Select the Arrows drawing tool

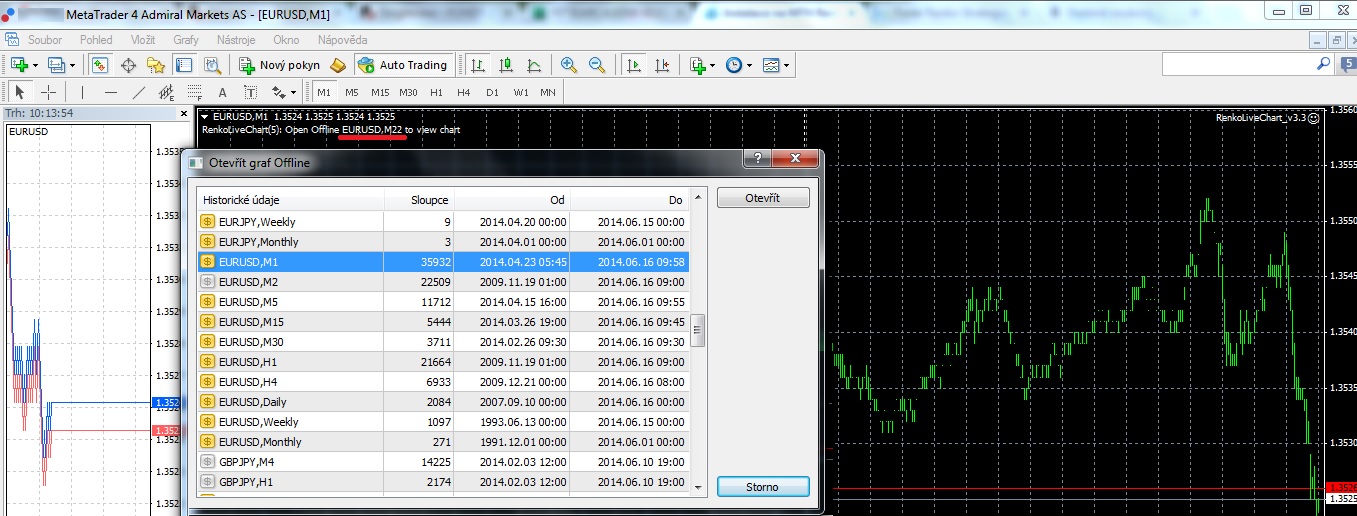[278, 92]
